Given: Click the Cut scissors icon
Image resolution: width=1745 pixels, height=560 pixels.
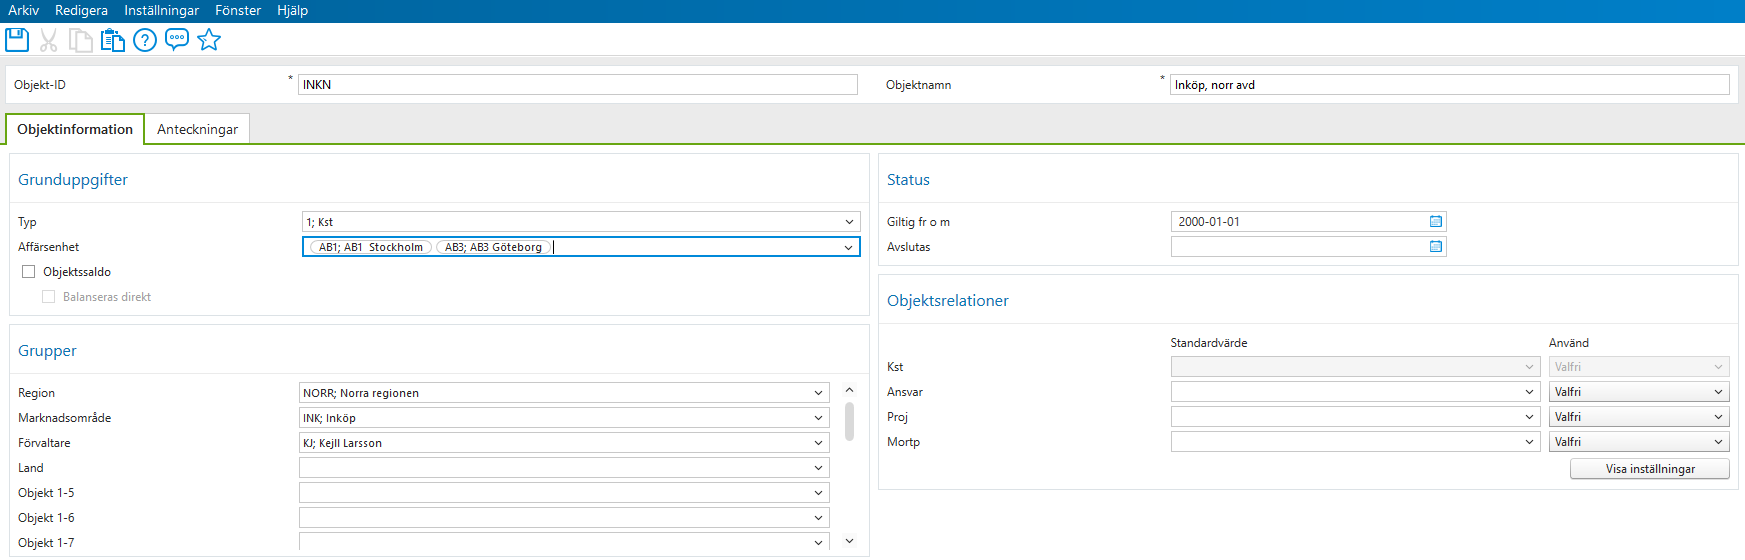Looking at the screenshot, I should click(x=48, y=40).
